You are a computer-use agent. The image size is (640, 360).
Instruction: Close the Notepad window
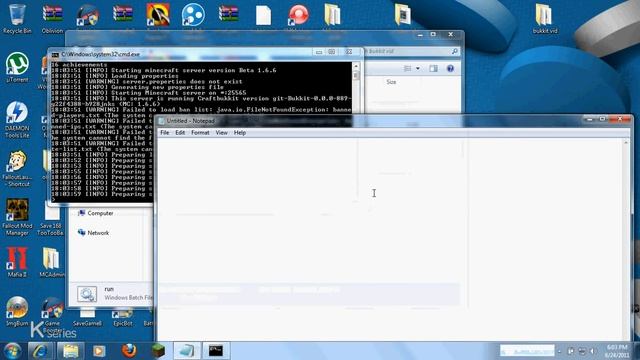[620, 119]
